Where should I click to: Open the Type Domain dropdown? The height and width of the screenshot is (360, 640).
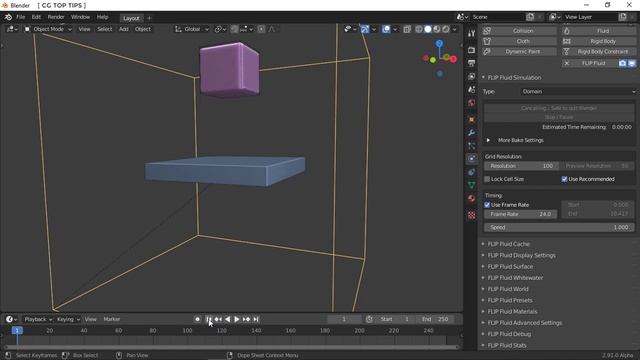click(x=578, y=91)
